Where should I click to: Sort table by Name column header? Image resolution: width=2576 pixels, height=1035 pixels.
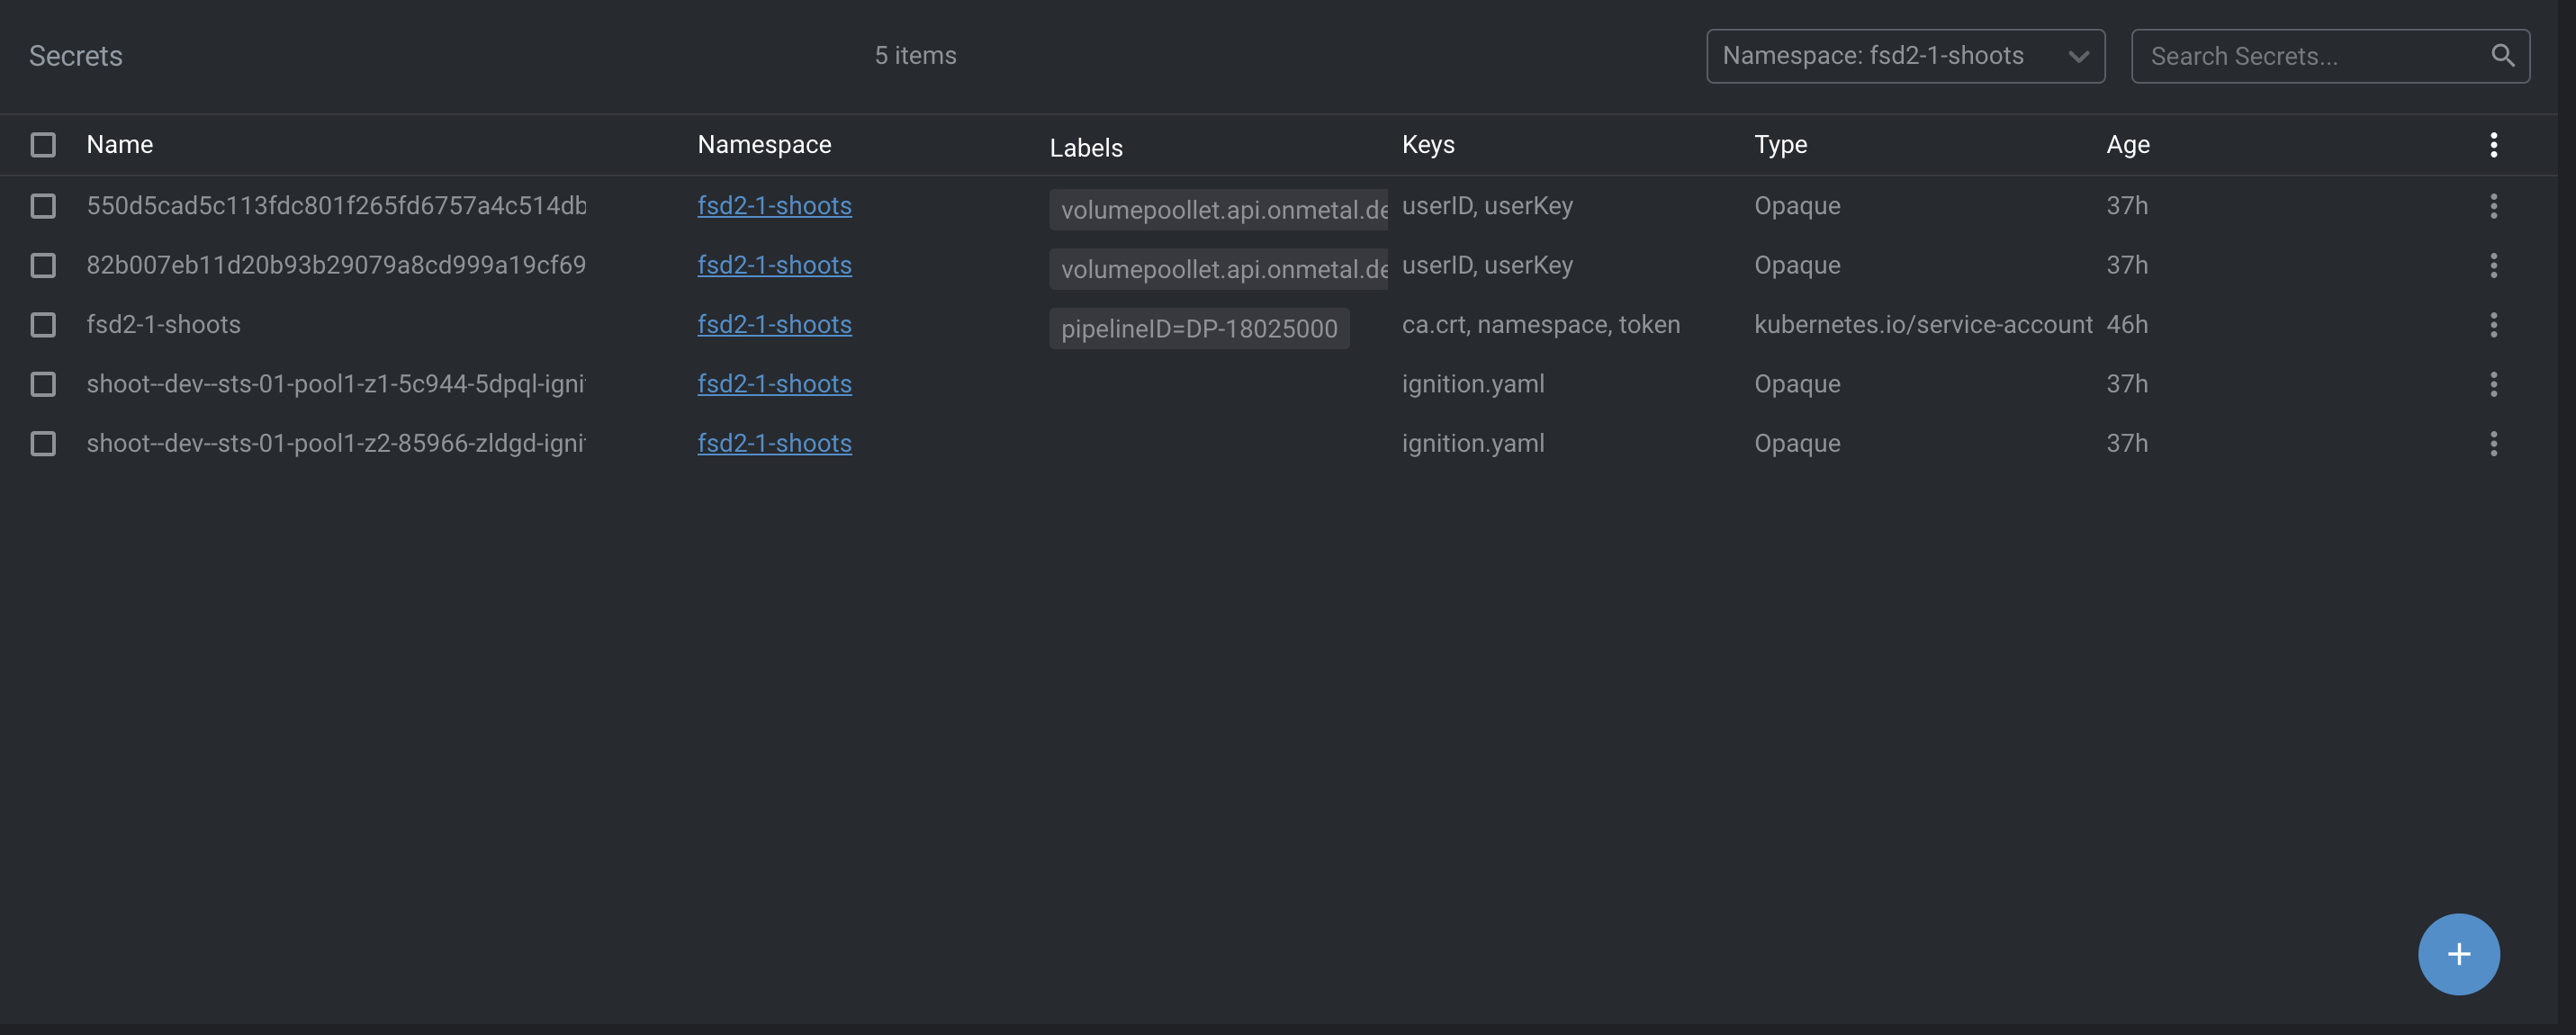pos(120,145)
